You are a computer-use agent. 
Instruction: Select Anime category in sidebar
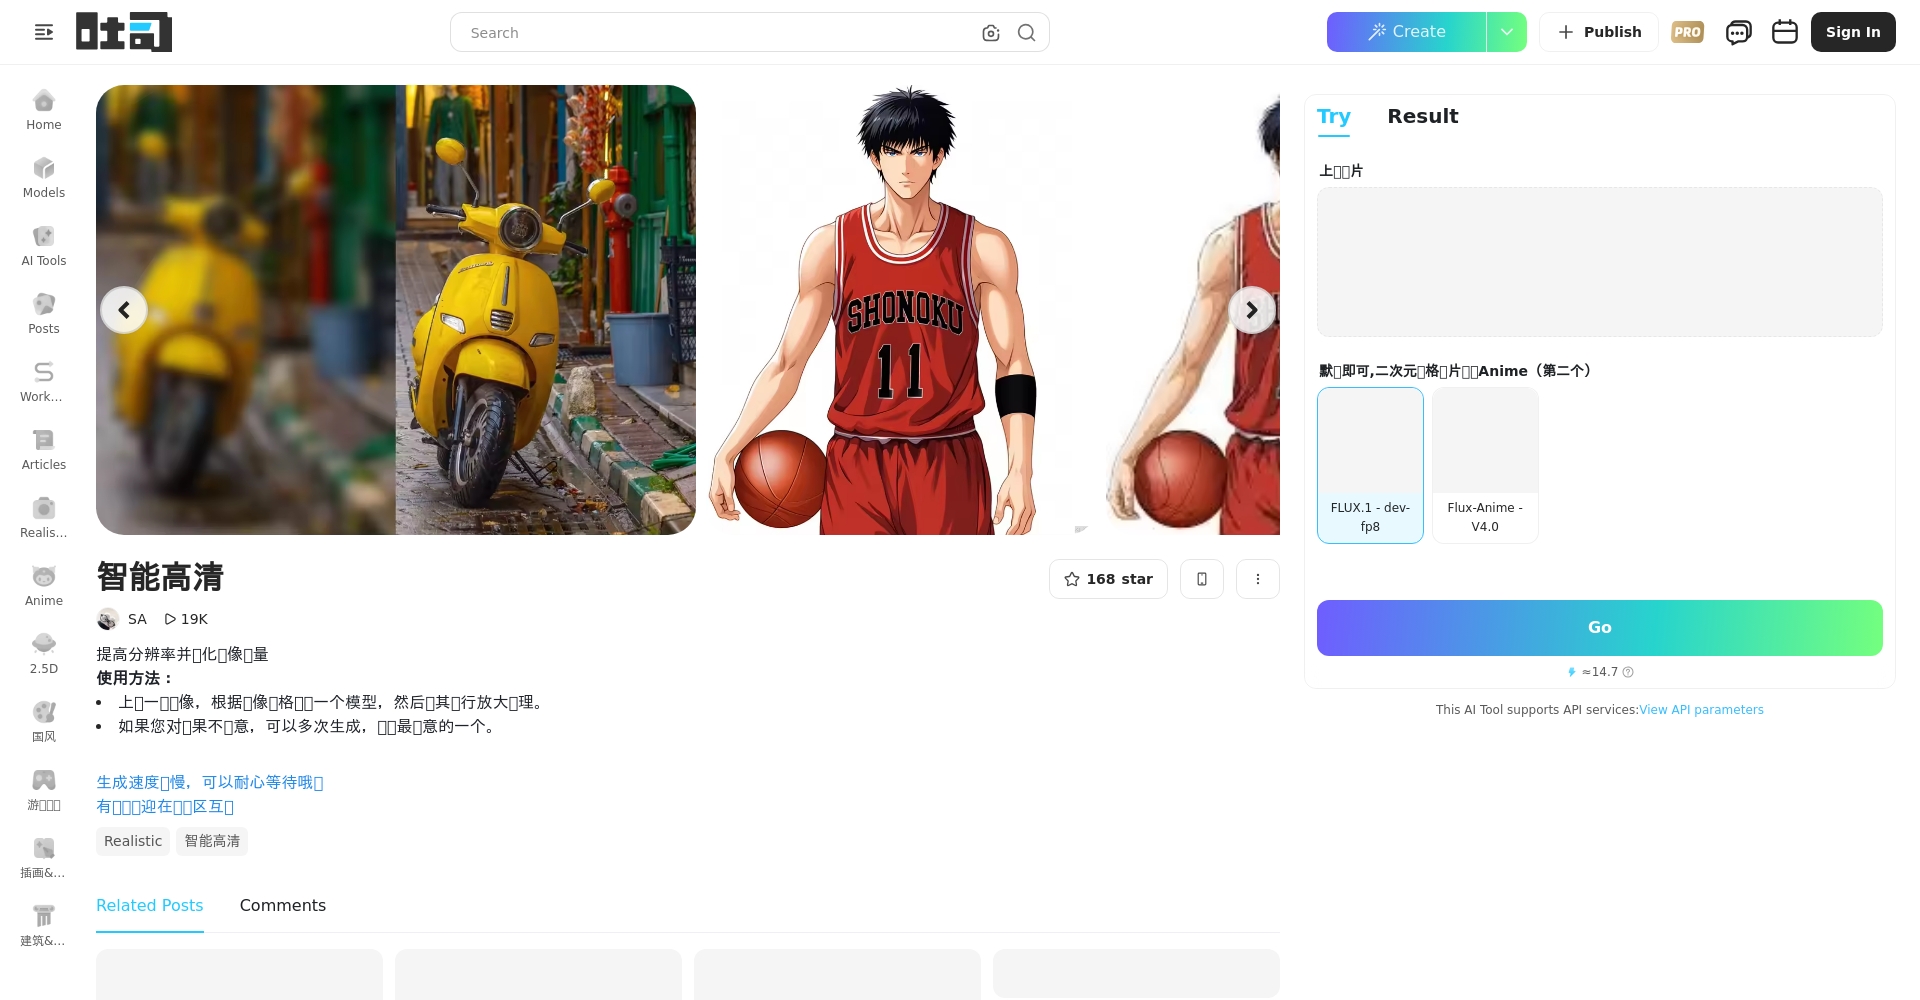pos(44,587)
